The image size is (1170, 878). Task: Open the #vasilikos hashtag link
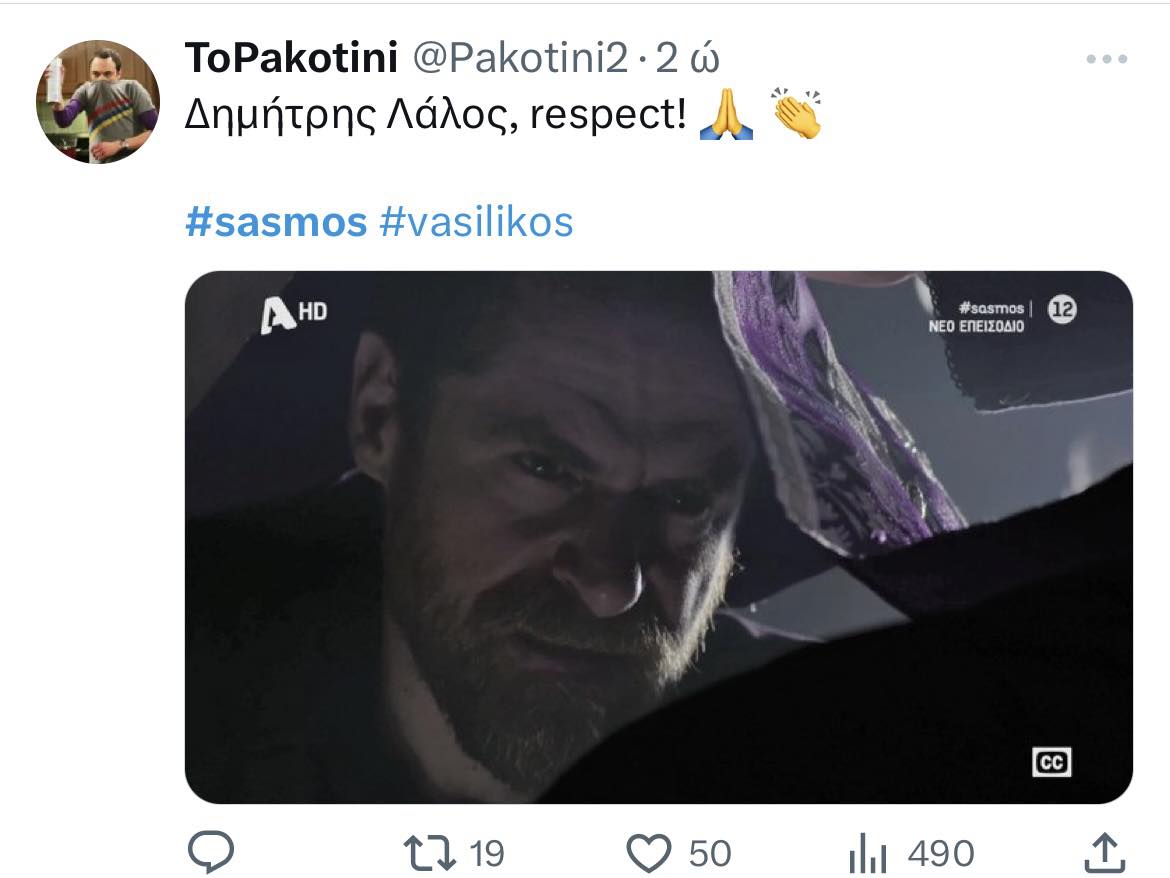(477, 221)
